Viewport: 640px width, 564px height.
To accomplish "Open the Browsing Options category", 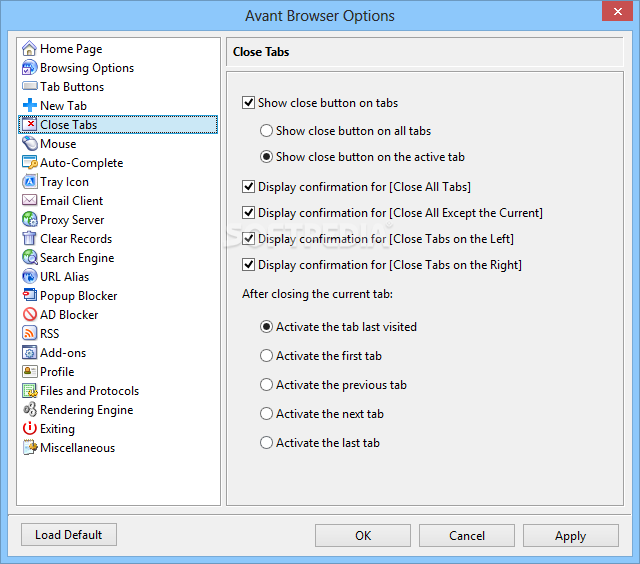I will pyautogui.click(x=87, y=68).
